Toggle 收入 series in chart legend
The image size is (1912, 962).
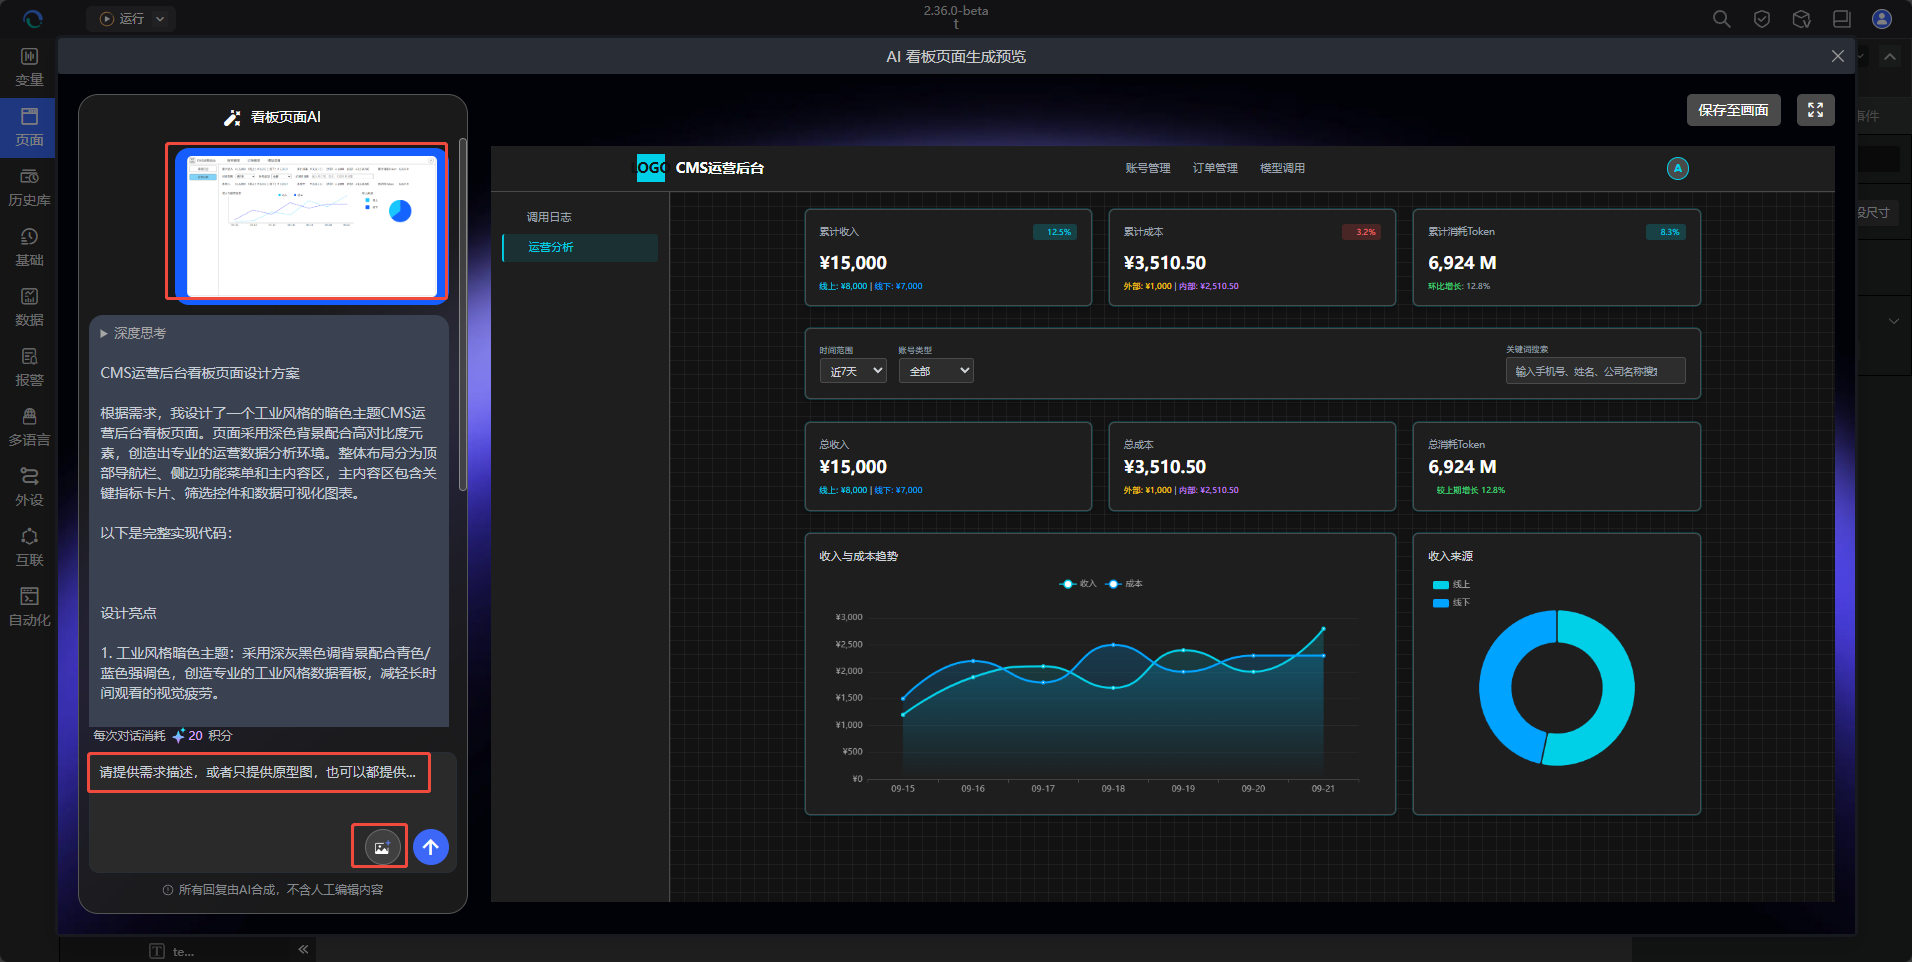click(1078, 584)
